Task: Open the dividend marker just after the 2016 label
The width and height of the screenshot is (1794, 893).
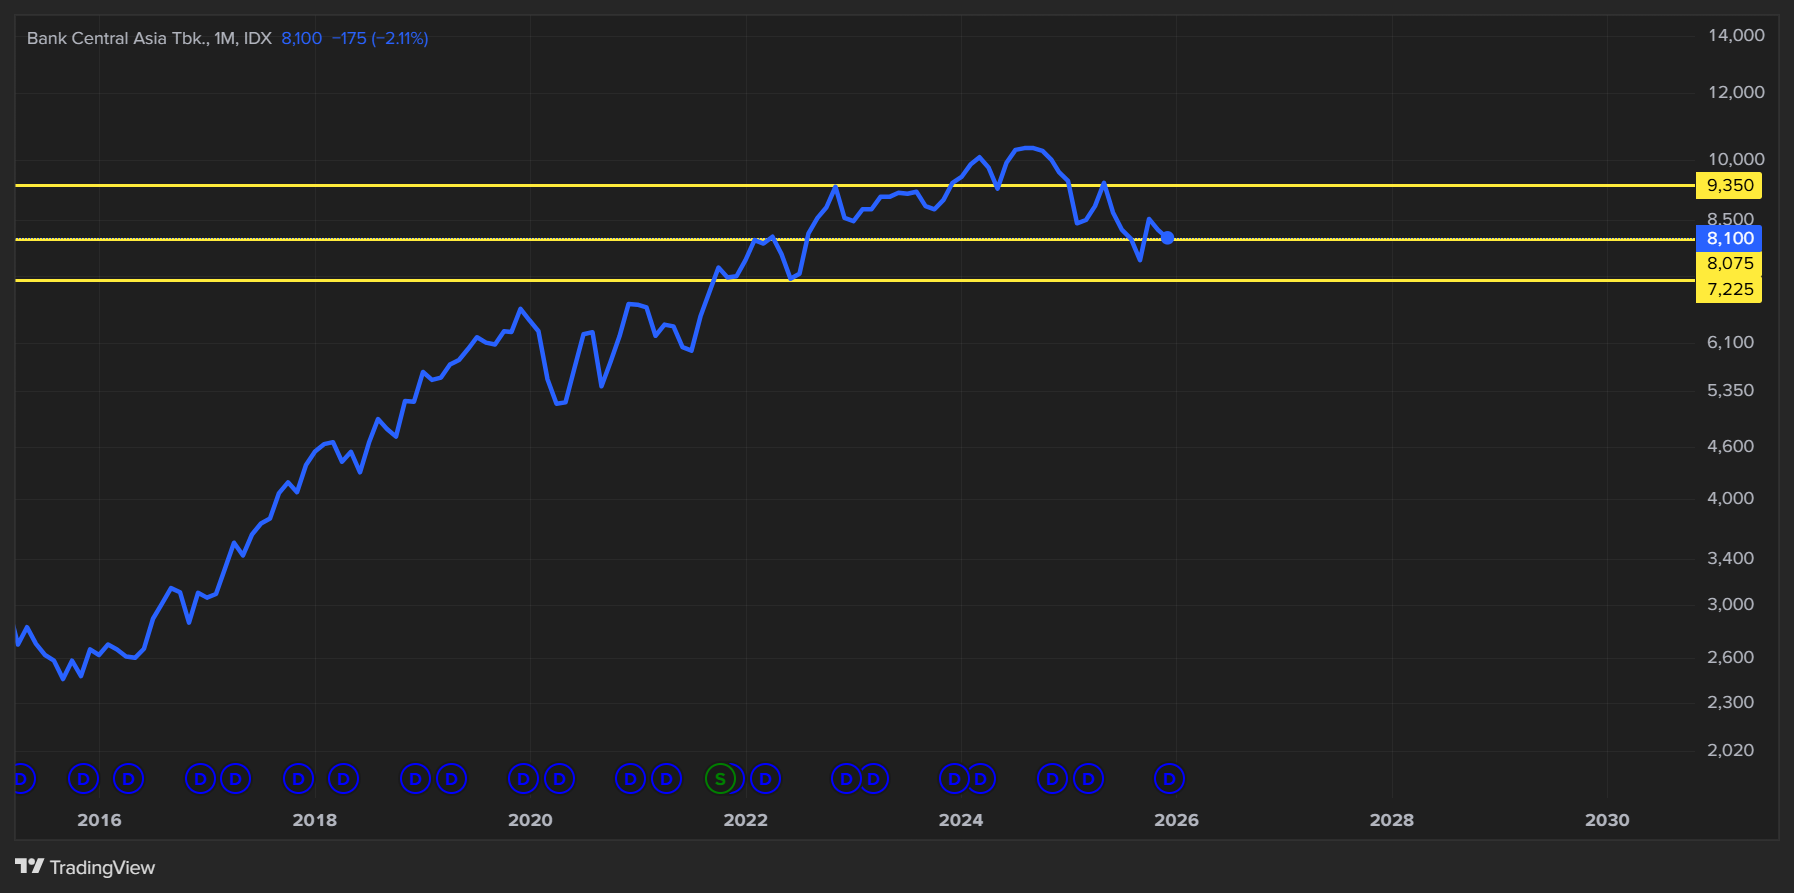Action: [128, 779]
